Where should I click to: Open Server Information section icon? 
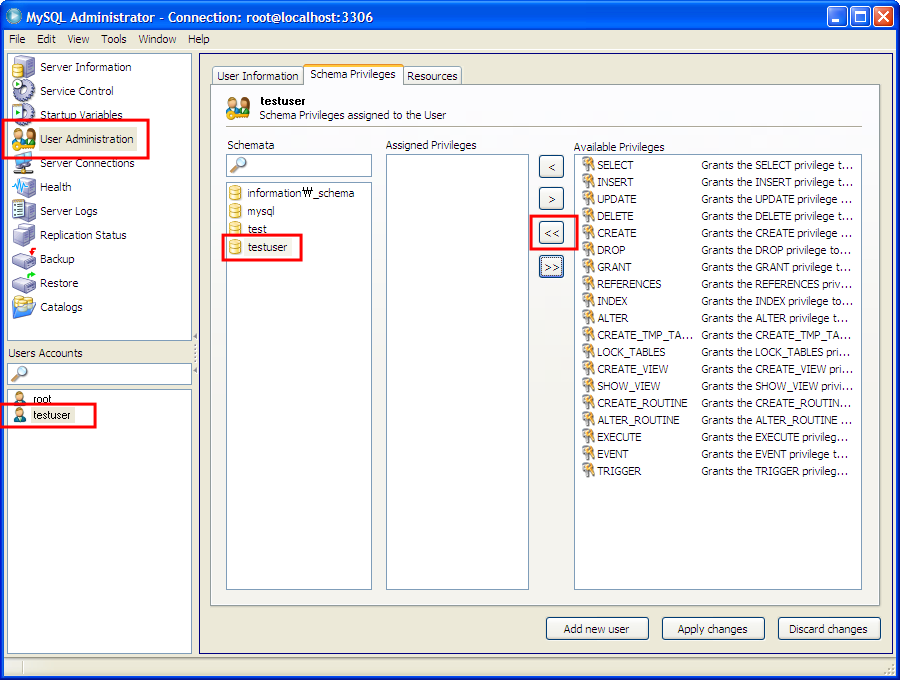coord(24,67)
